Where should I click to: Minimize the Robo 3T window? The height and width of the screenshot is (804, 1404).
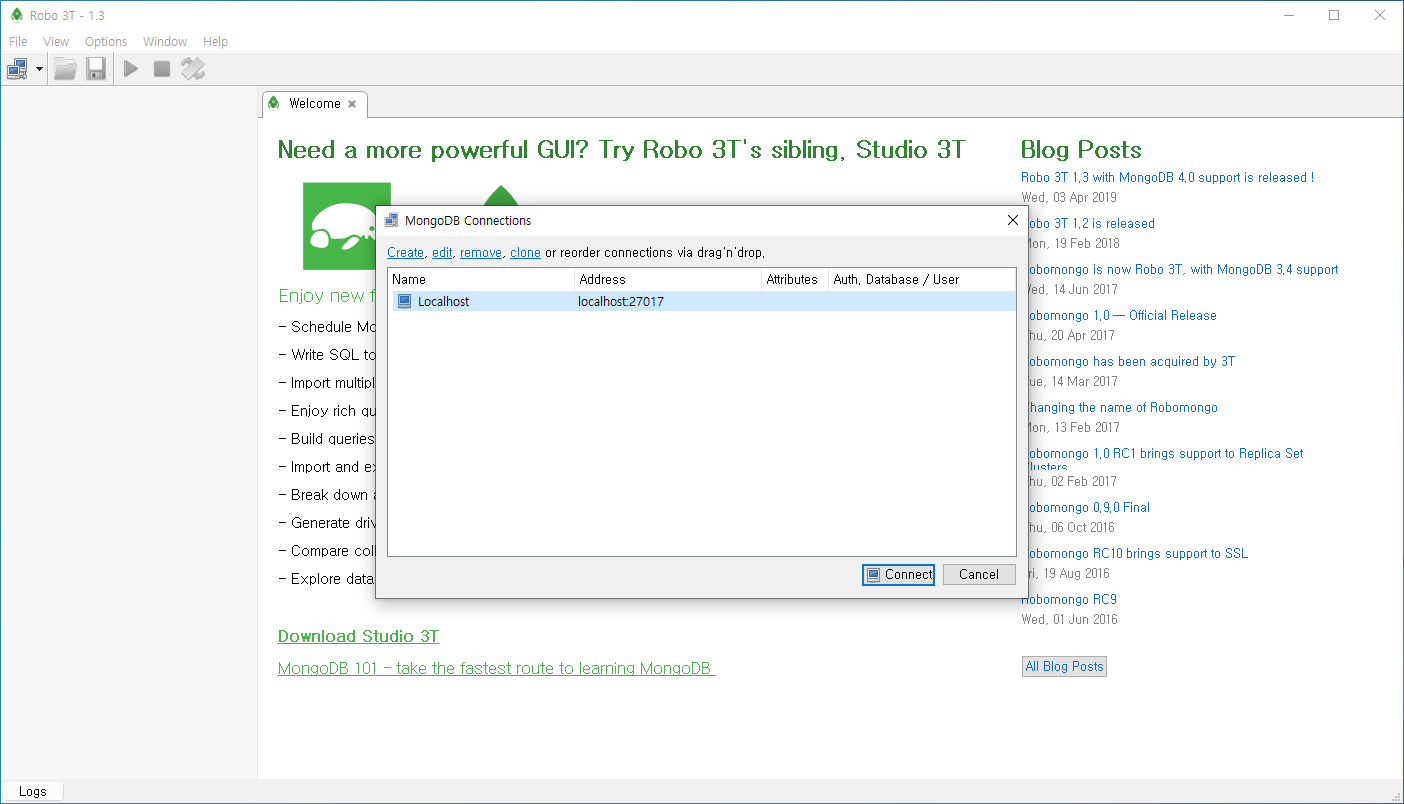(x=1288, y=15)
